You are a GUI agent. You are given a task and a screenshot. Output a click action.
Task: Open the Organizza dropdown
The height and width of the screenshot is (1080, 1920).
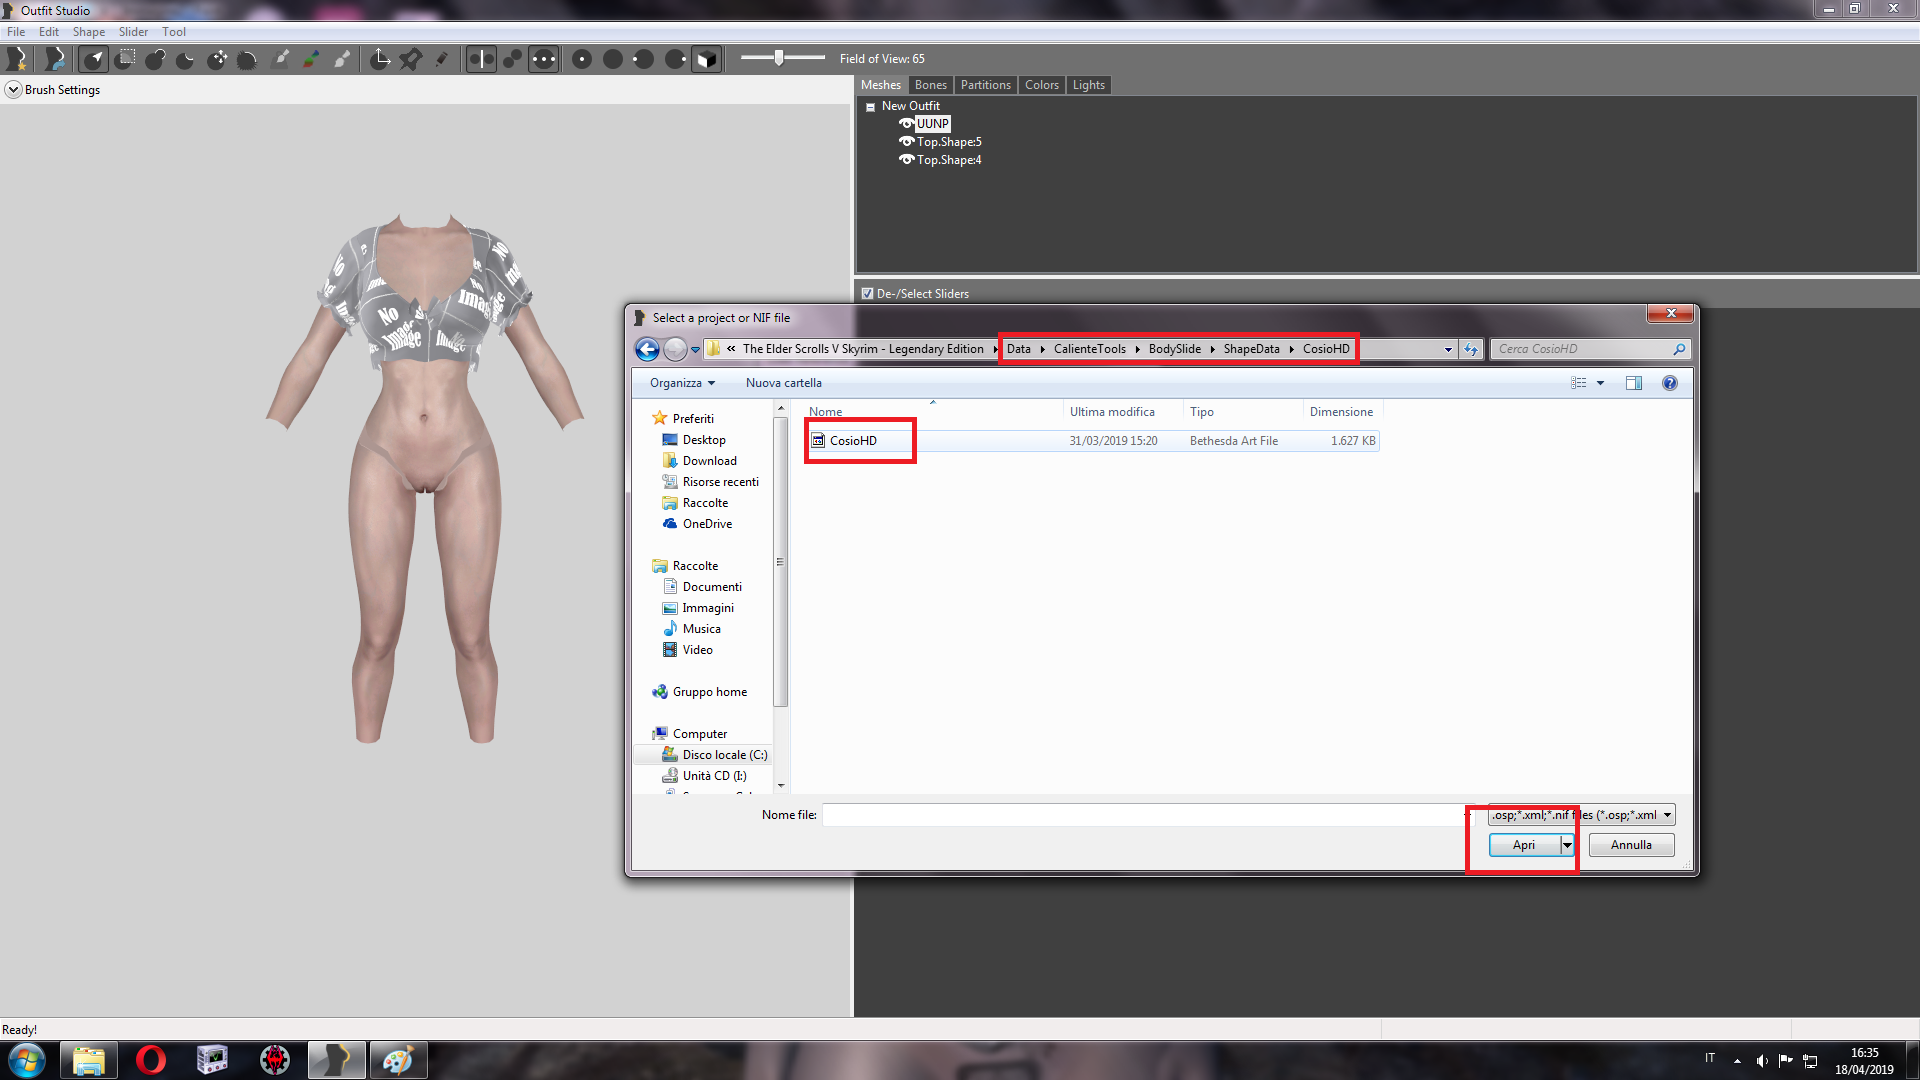point(682,383)
